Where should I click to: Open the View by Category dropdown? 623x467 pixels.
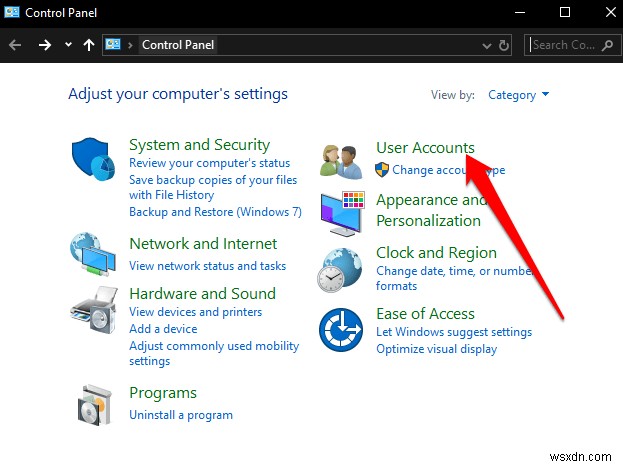tap(519, 95)
